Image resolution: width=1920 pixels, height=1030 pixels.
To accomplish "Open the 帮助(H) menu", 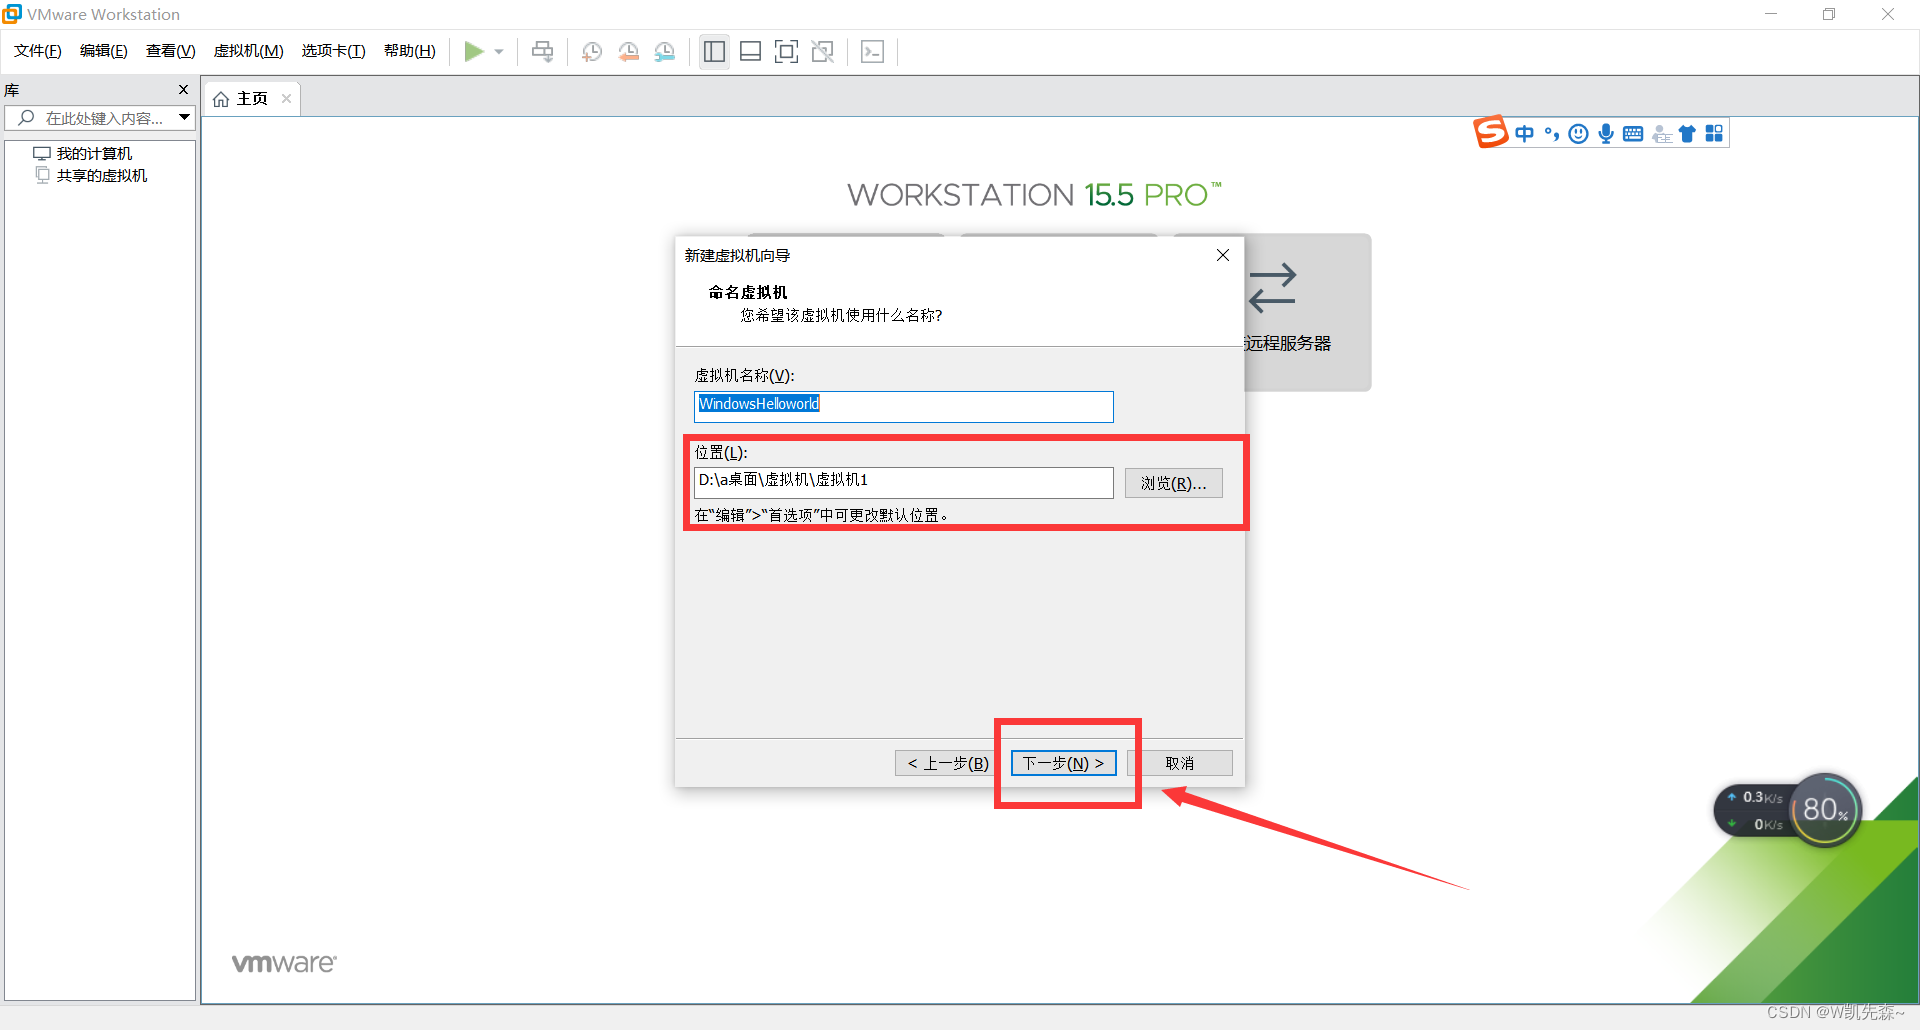I will click(410, 51).
